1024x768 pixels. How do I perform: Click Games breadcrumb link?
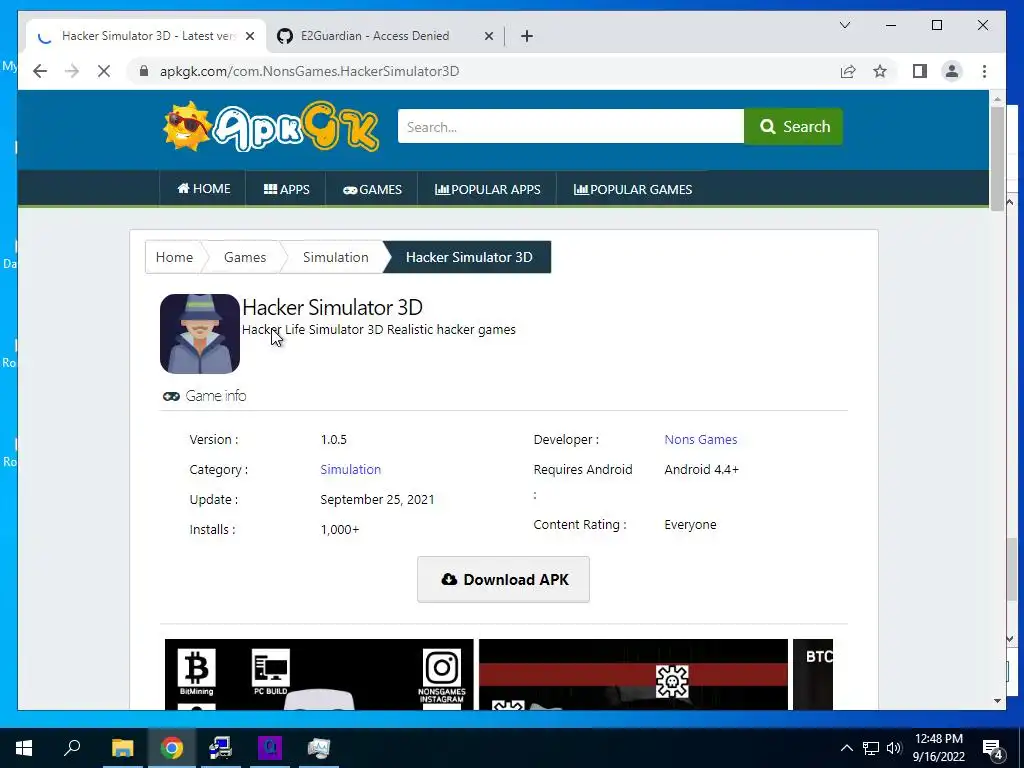245,257
